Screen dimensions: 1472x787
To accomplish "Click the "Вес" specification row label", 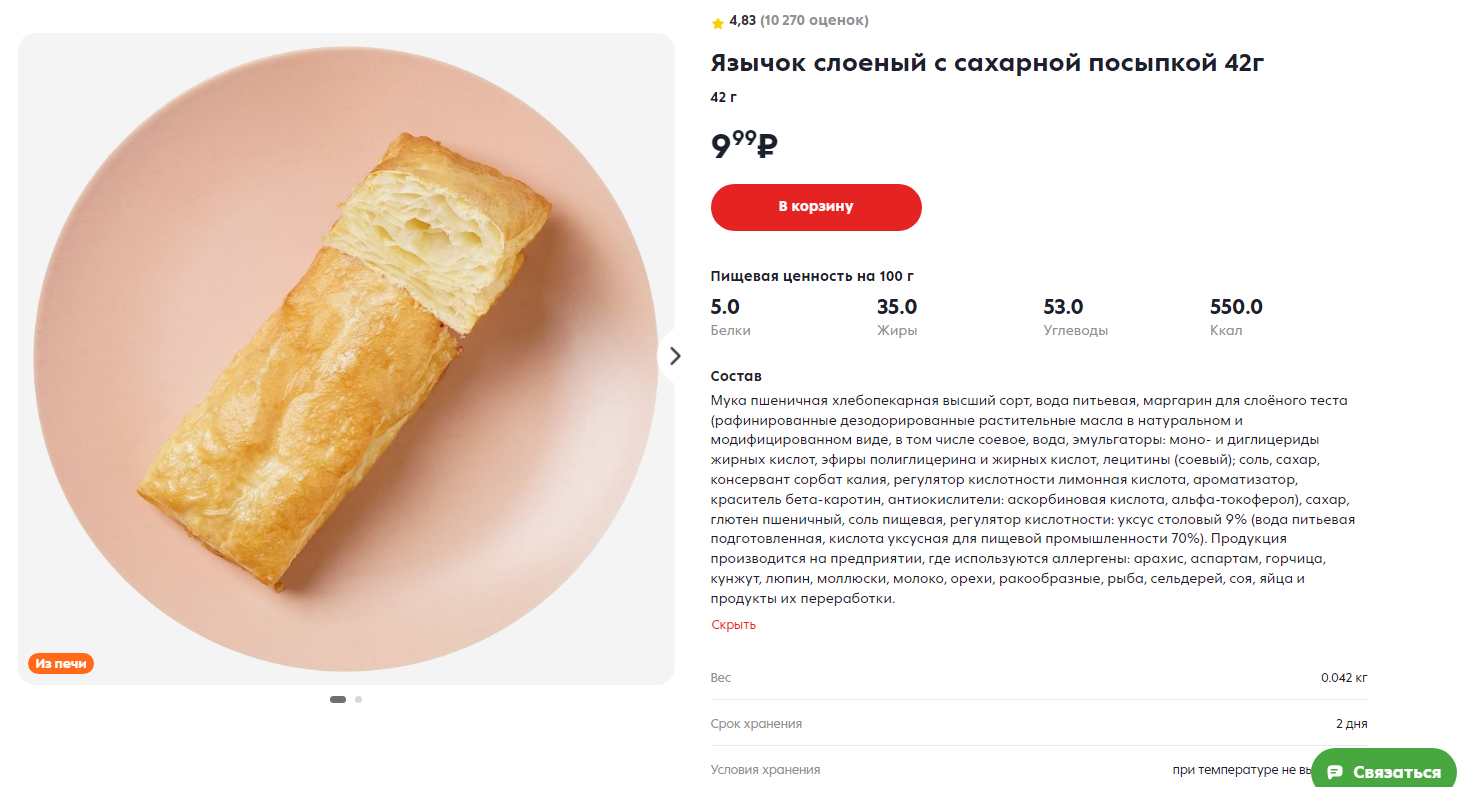I will click(721, 678).
